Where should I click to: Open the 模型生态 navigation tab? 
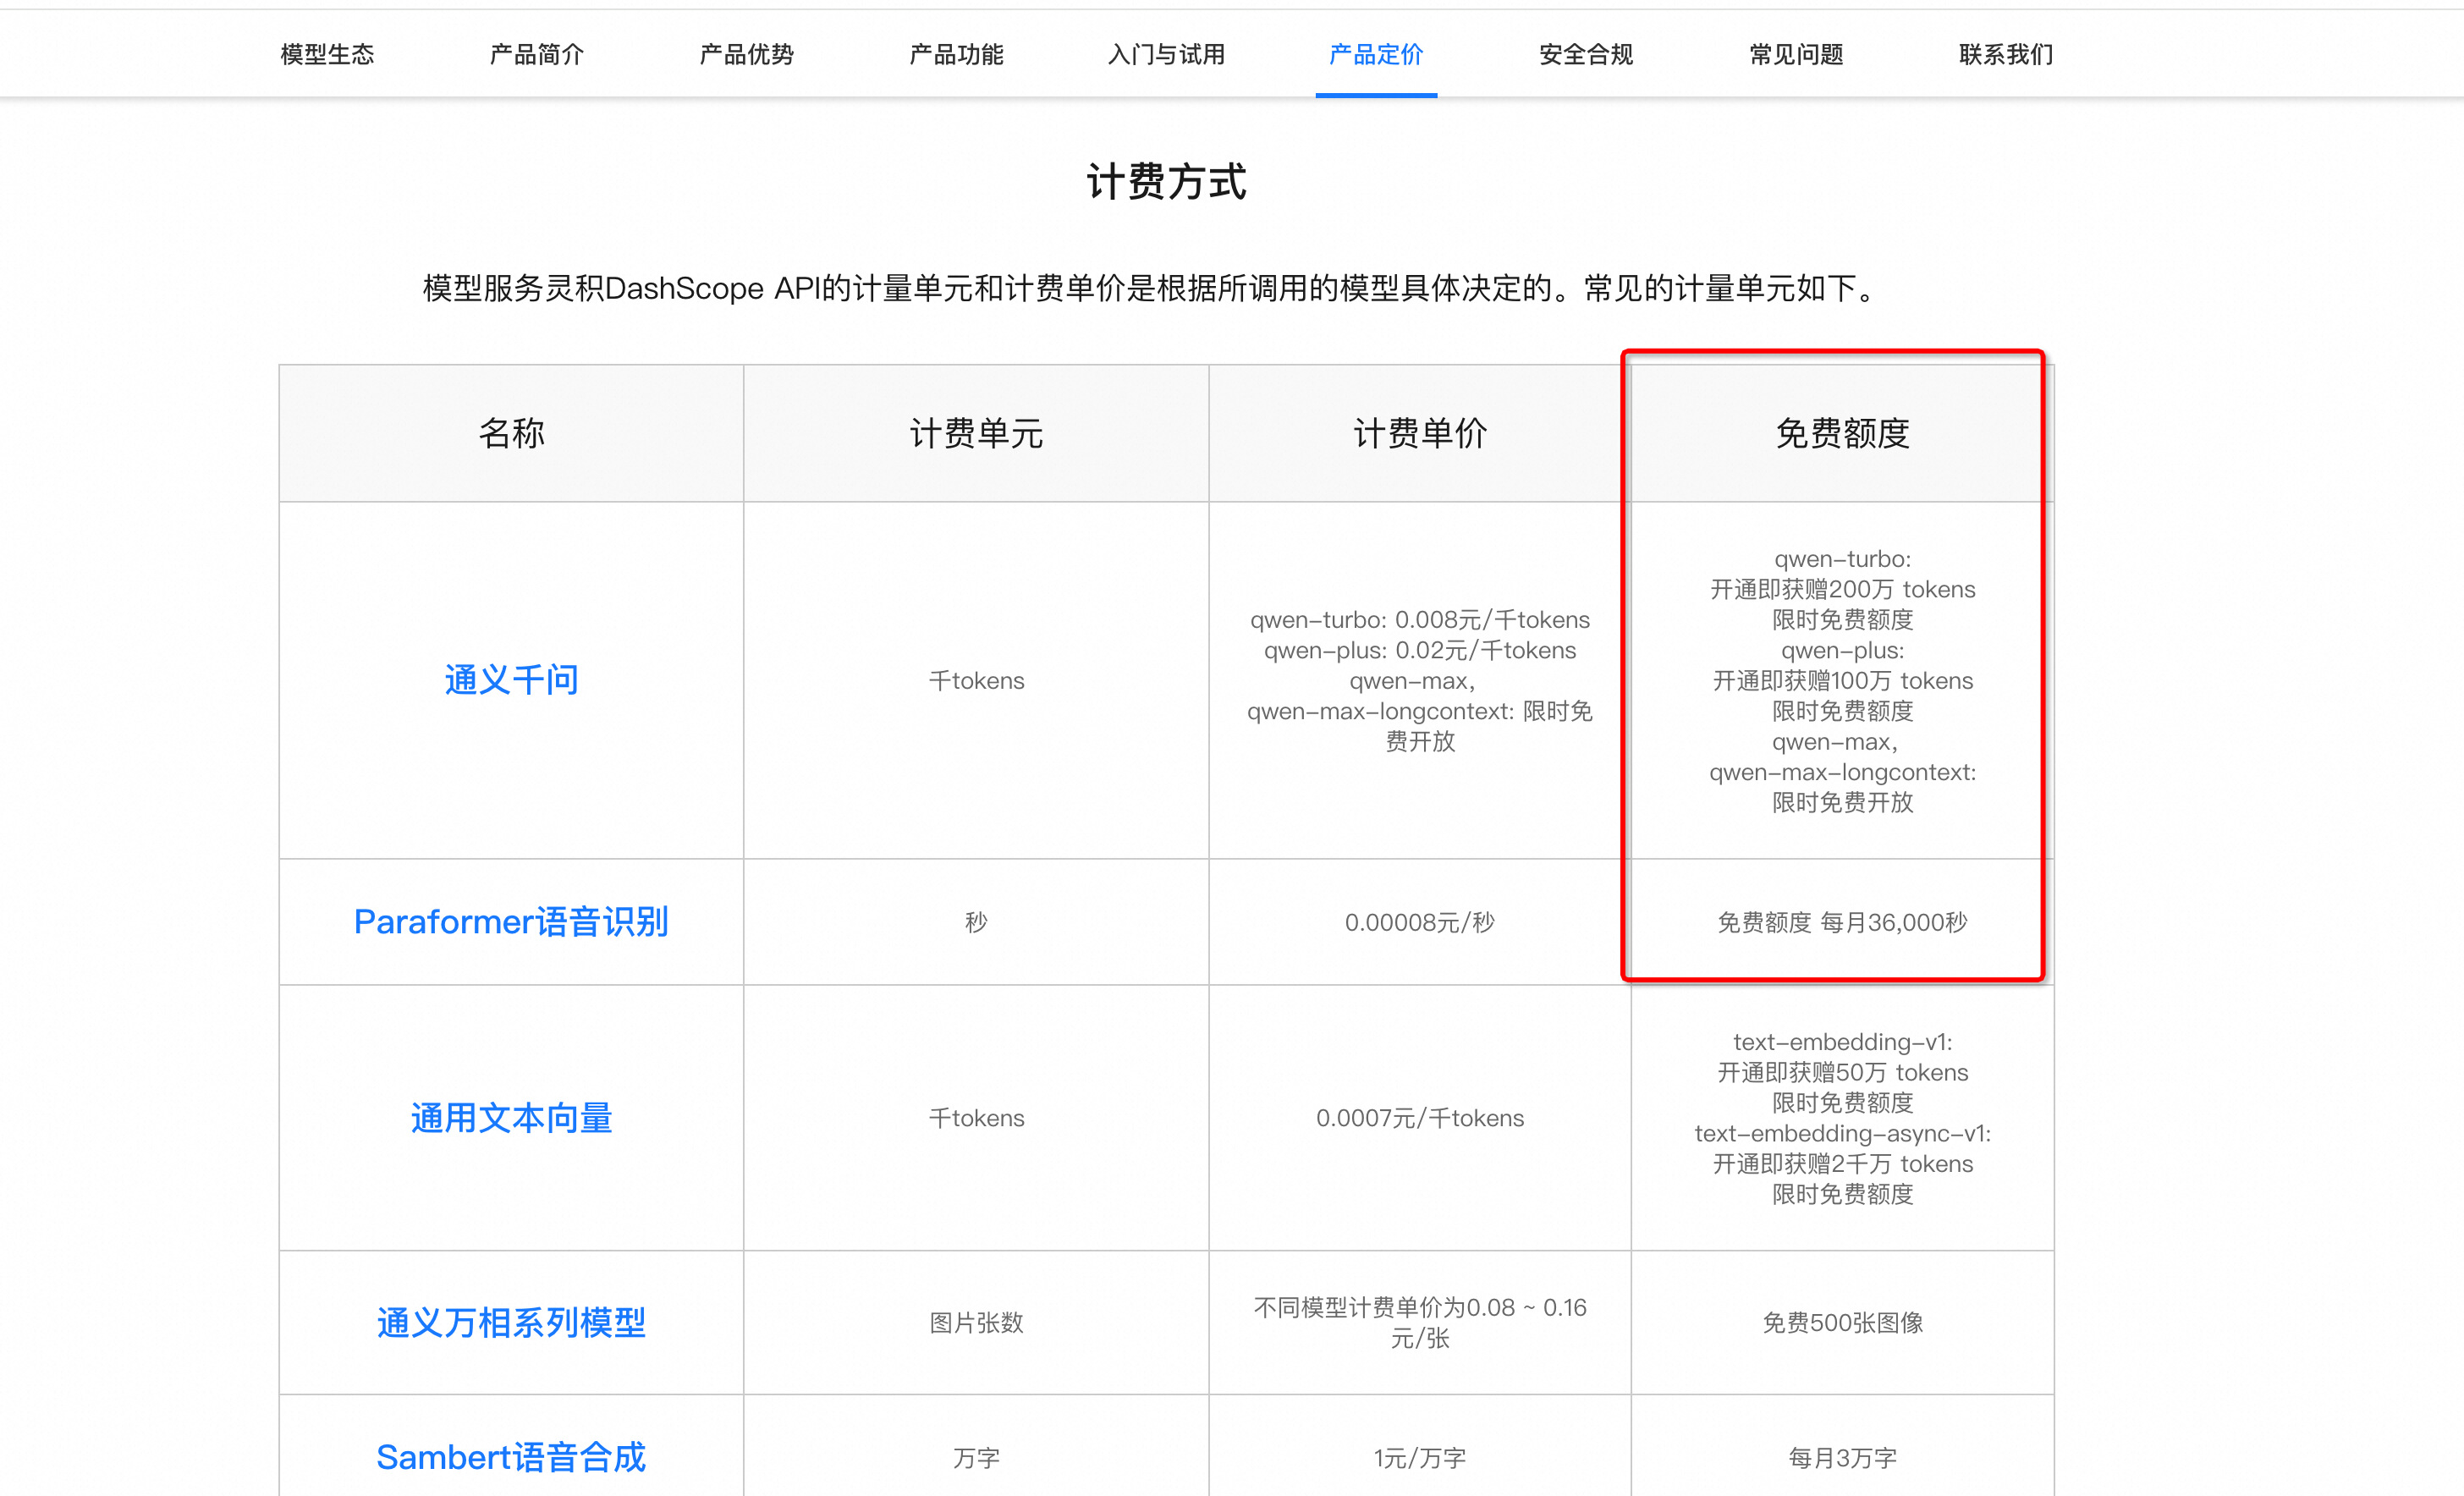(x=327, y=55)
